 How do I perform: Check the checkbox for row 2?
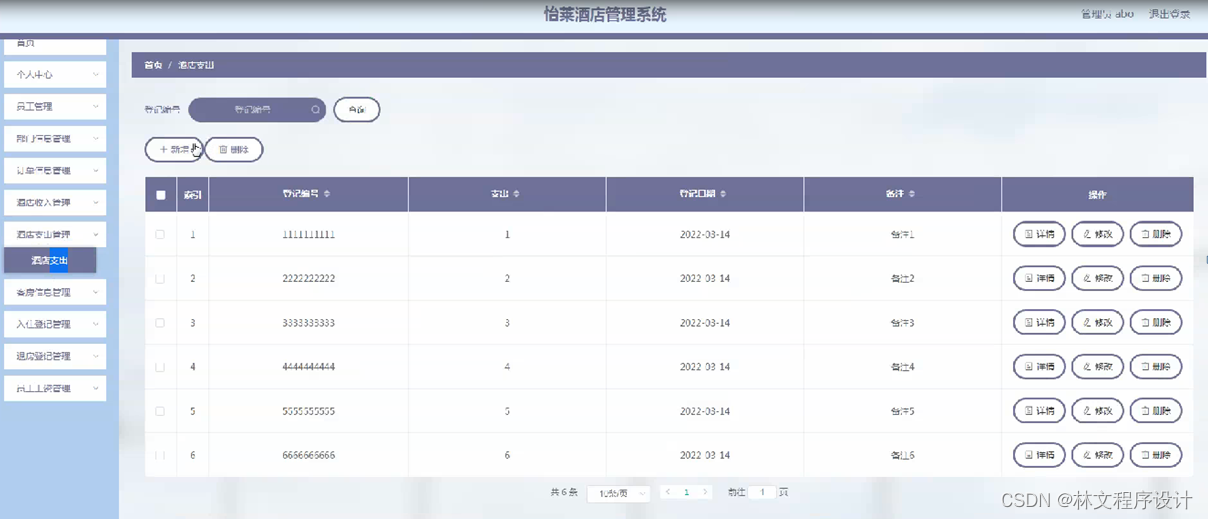tap(160, 278)
